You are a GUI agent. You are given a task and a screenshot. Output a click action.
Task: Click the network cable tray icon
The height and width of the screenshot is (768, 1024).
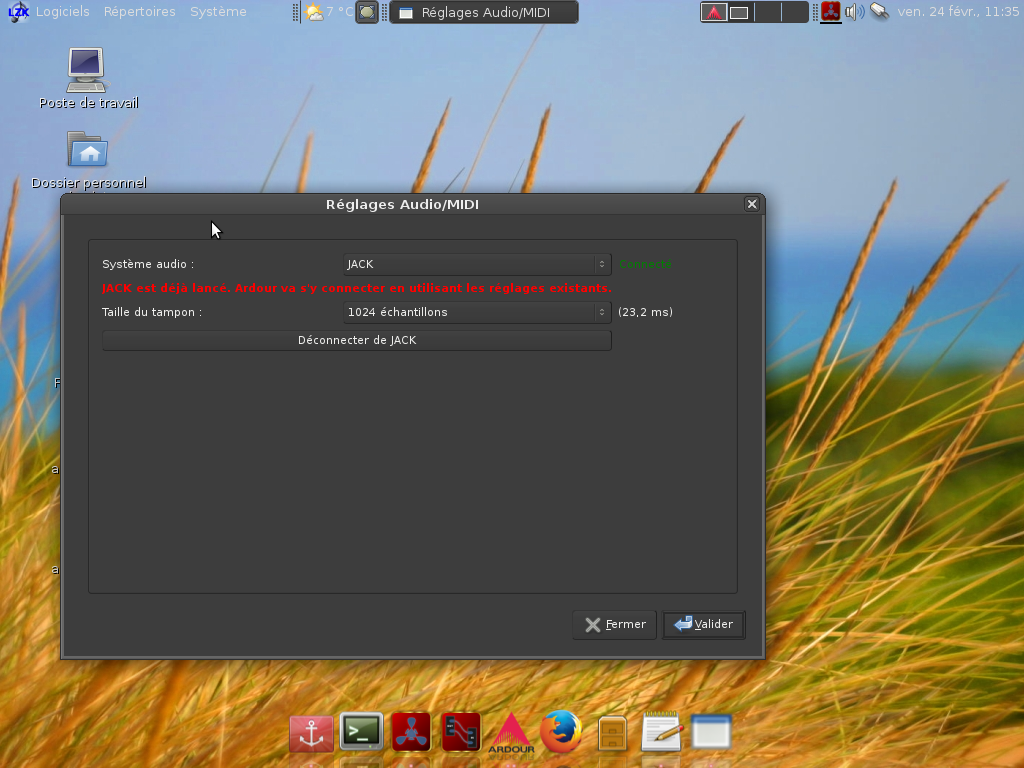[880, 12]
